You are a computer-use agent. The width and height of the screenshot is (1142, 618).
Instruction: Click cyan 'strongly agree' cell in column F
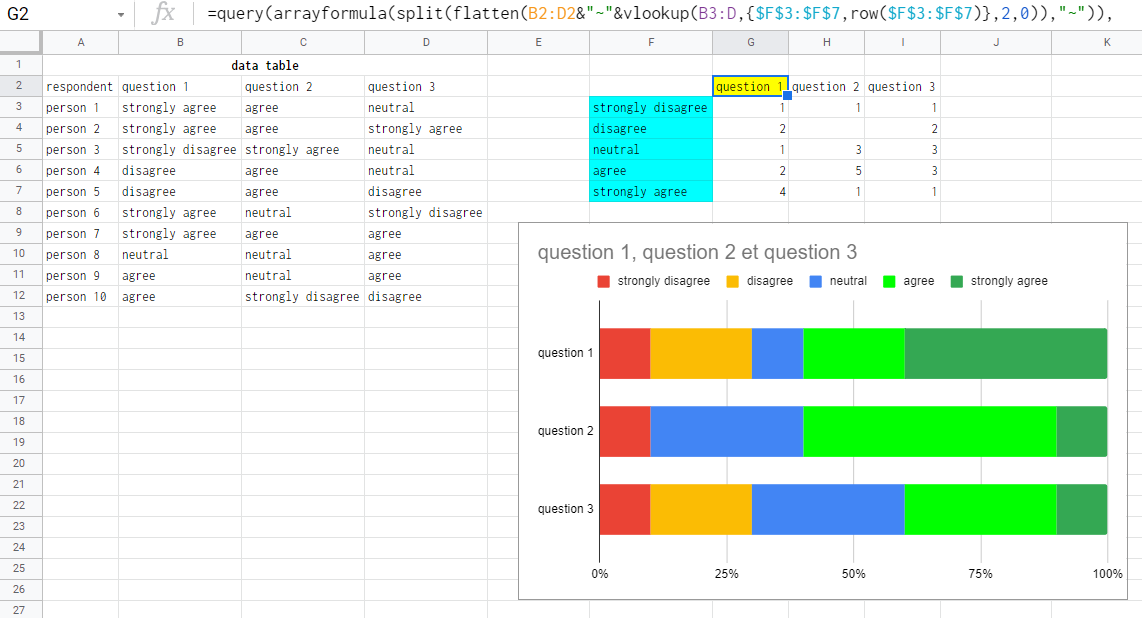[x=651, y=192]
